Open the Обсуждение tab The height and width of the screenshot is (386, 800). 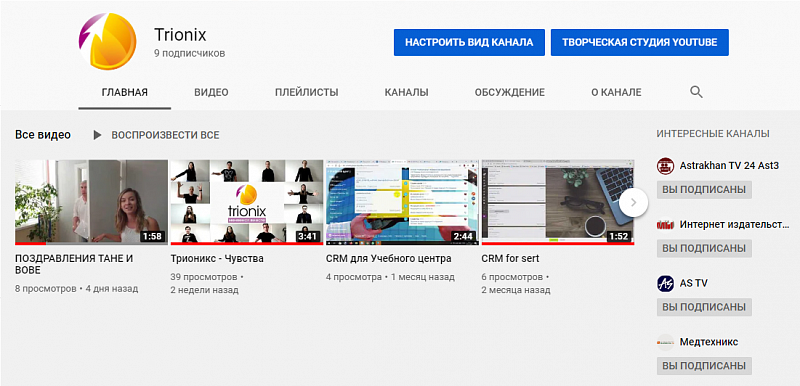pyautogui.click(x=510, y=93)
